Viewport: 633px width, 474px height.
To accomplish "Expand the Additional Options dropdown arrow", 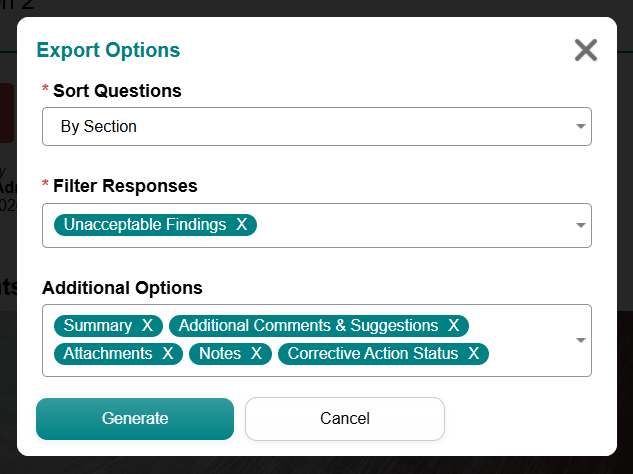I will point(581,340).
